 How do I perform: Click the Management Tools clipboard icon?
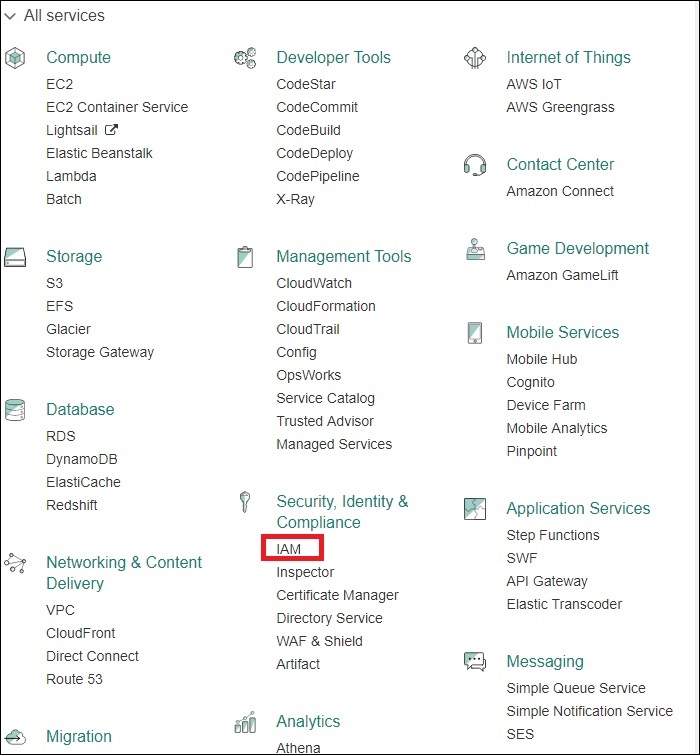pos(245,257)
